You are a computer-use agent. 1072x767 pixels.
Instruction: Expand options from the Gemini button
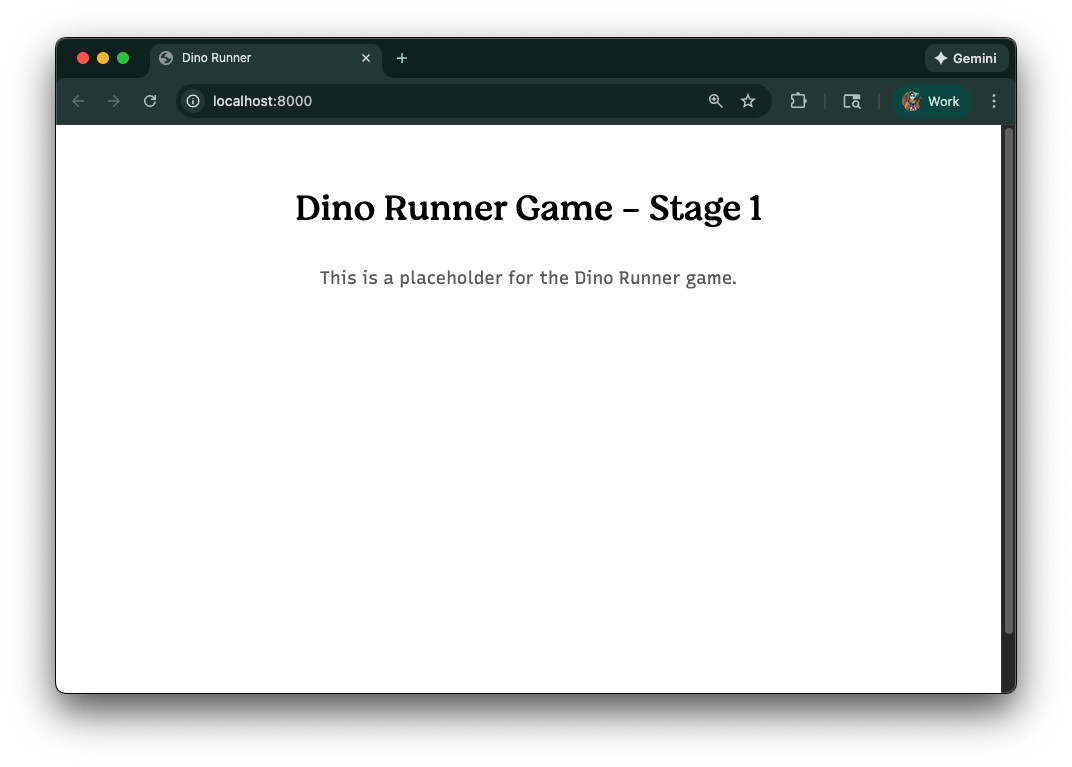[966, 58]
